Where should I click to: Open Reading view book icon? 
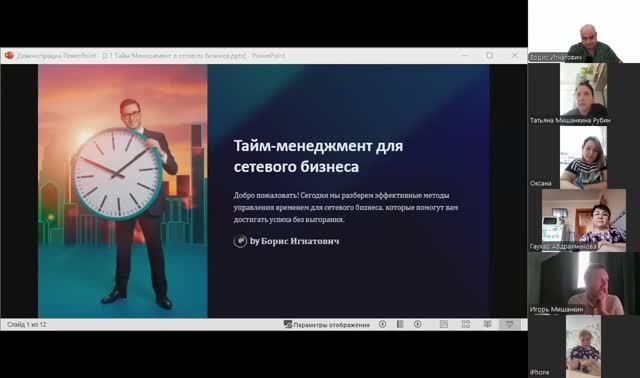(487, 324)
